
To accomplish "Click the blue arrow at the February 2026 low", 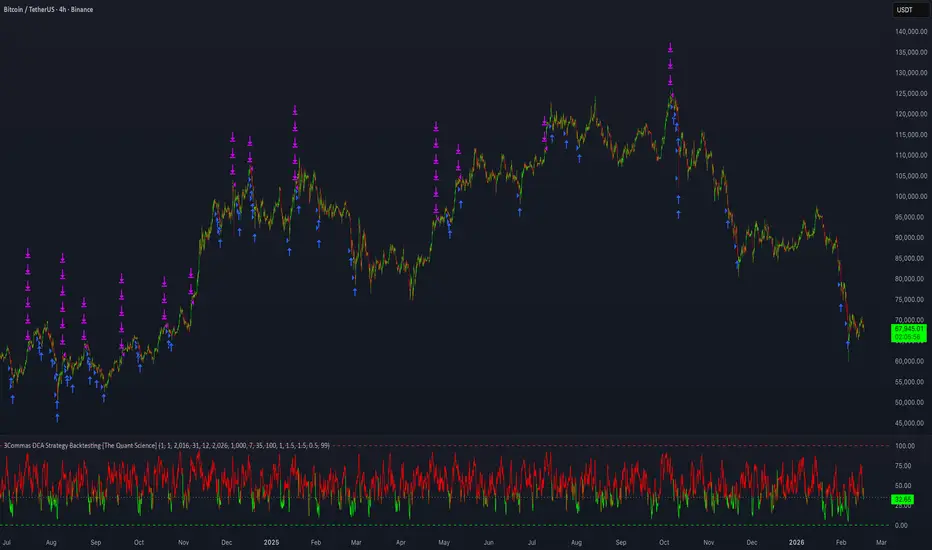I will [x=848, y=342].
